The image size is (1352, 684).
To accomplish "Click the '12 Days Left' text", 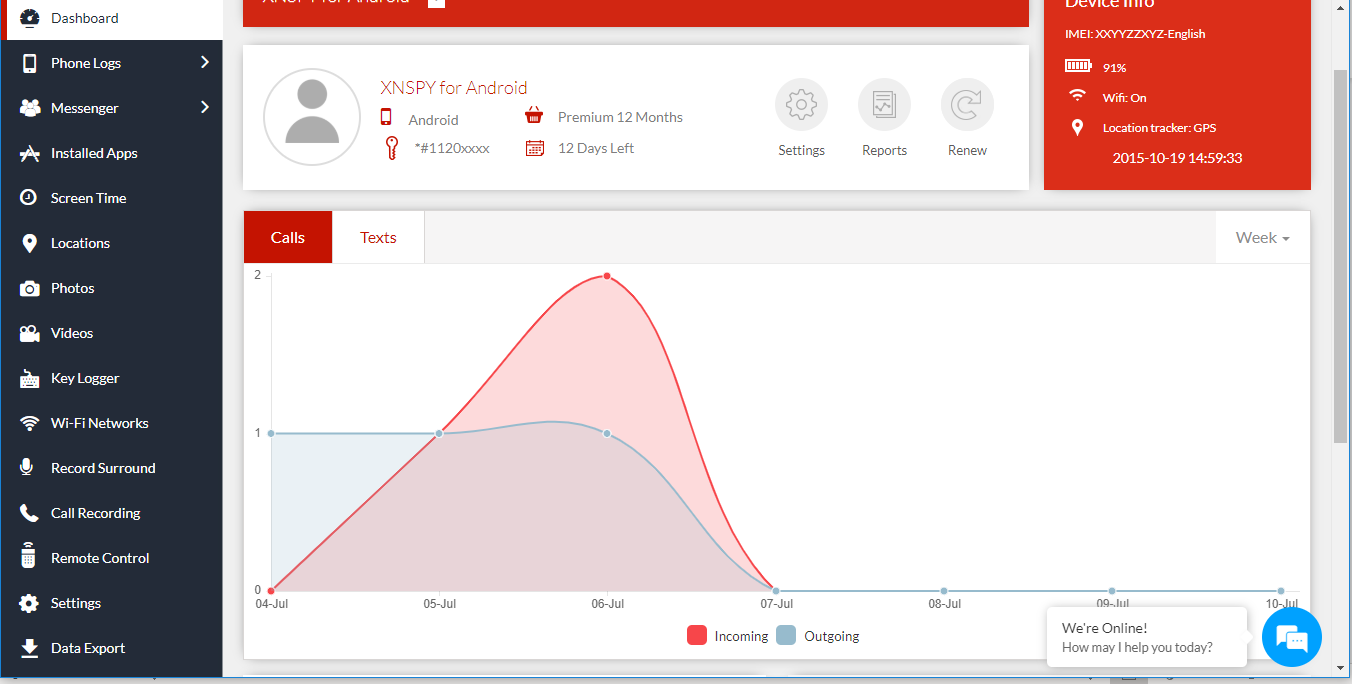I will point(596,148).
